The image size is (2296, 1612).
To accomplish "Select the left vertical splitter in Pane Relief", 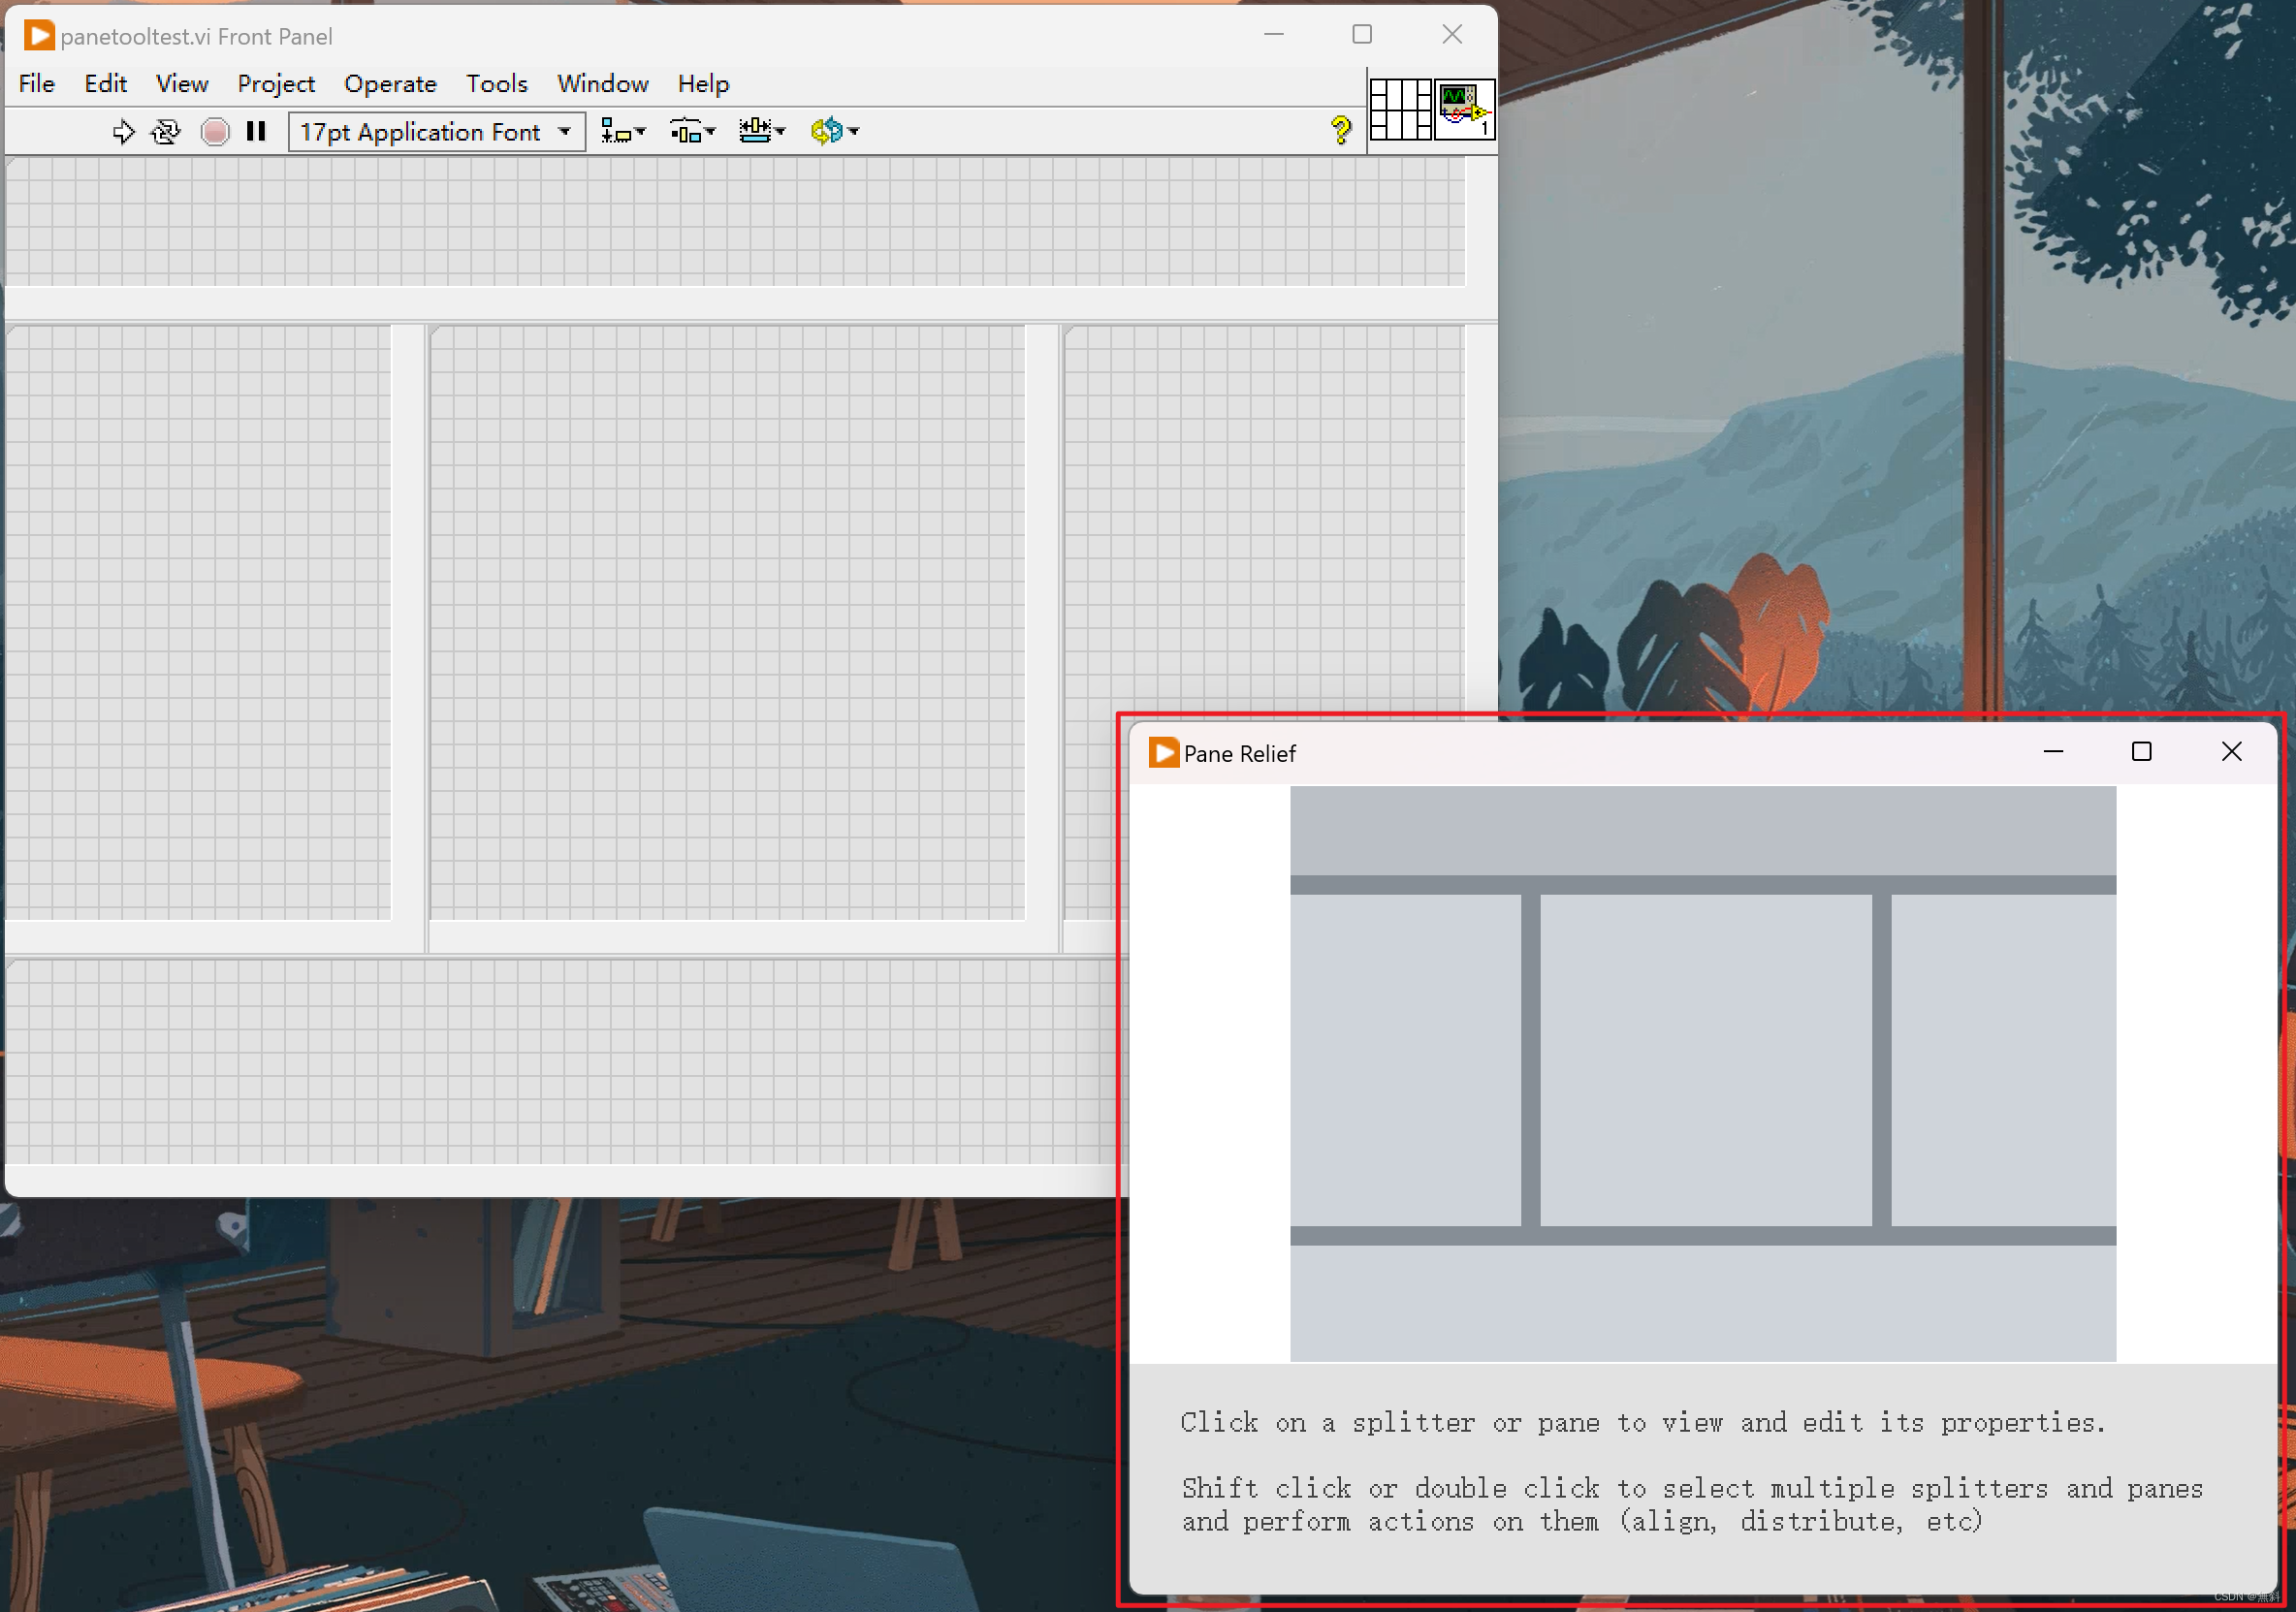I will click(1530, 1060).
